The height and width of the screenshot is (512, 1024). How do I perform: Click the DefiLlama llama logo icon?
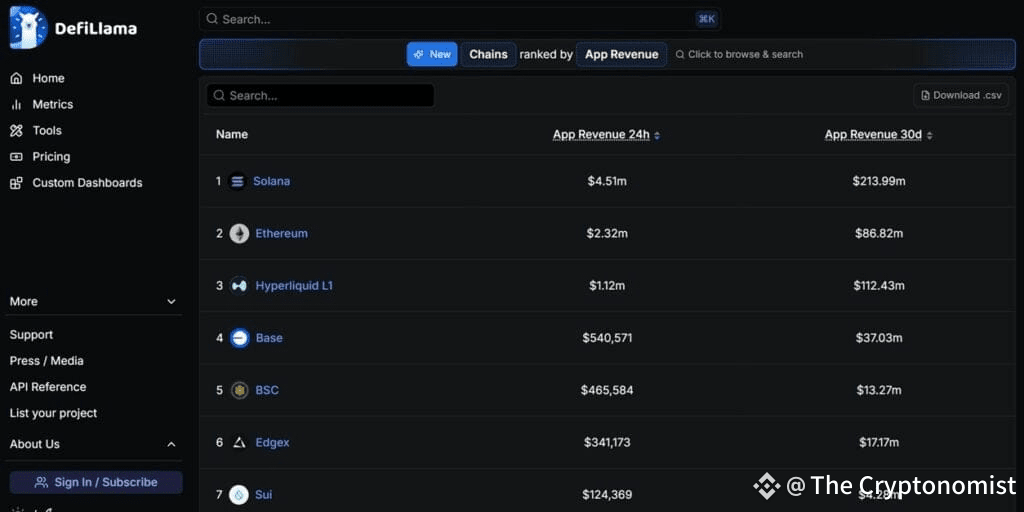tap(29, 28)
